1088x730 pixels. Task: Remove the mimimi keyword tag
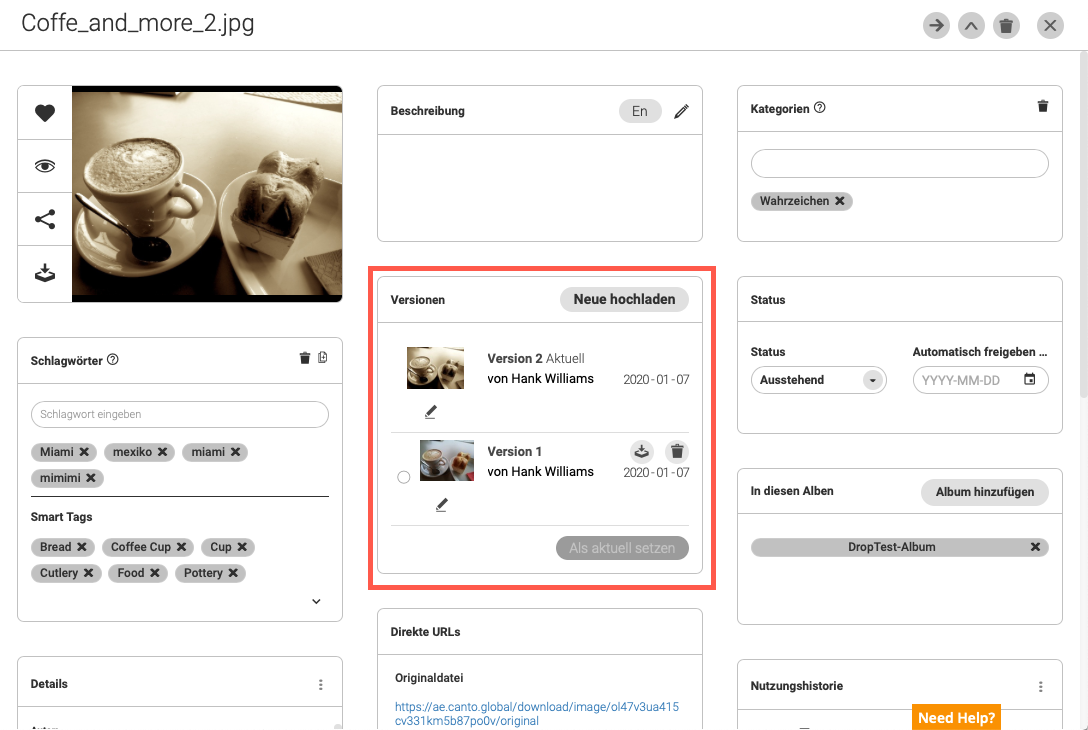[x=90, y=477]
